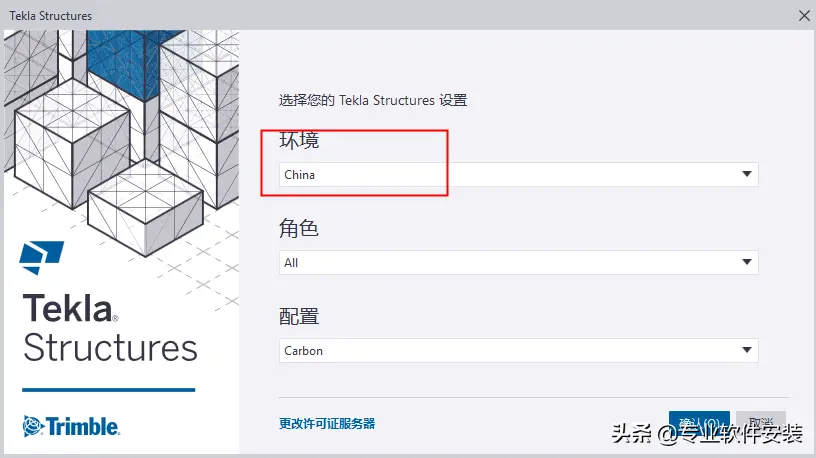Image resolution: width=816 pixels, height=458 pixels.
Task: Click the 环境 section label
Action: (x=299, y=141)
